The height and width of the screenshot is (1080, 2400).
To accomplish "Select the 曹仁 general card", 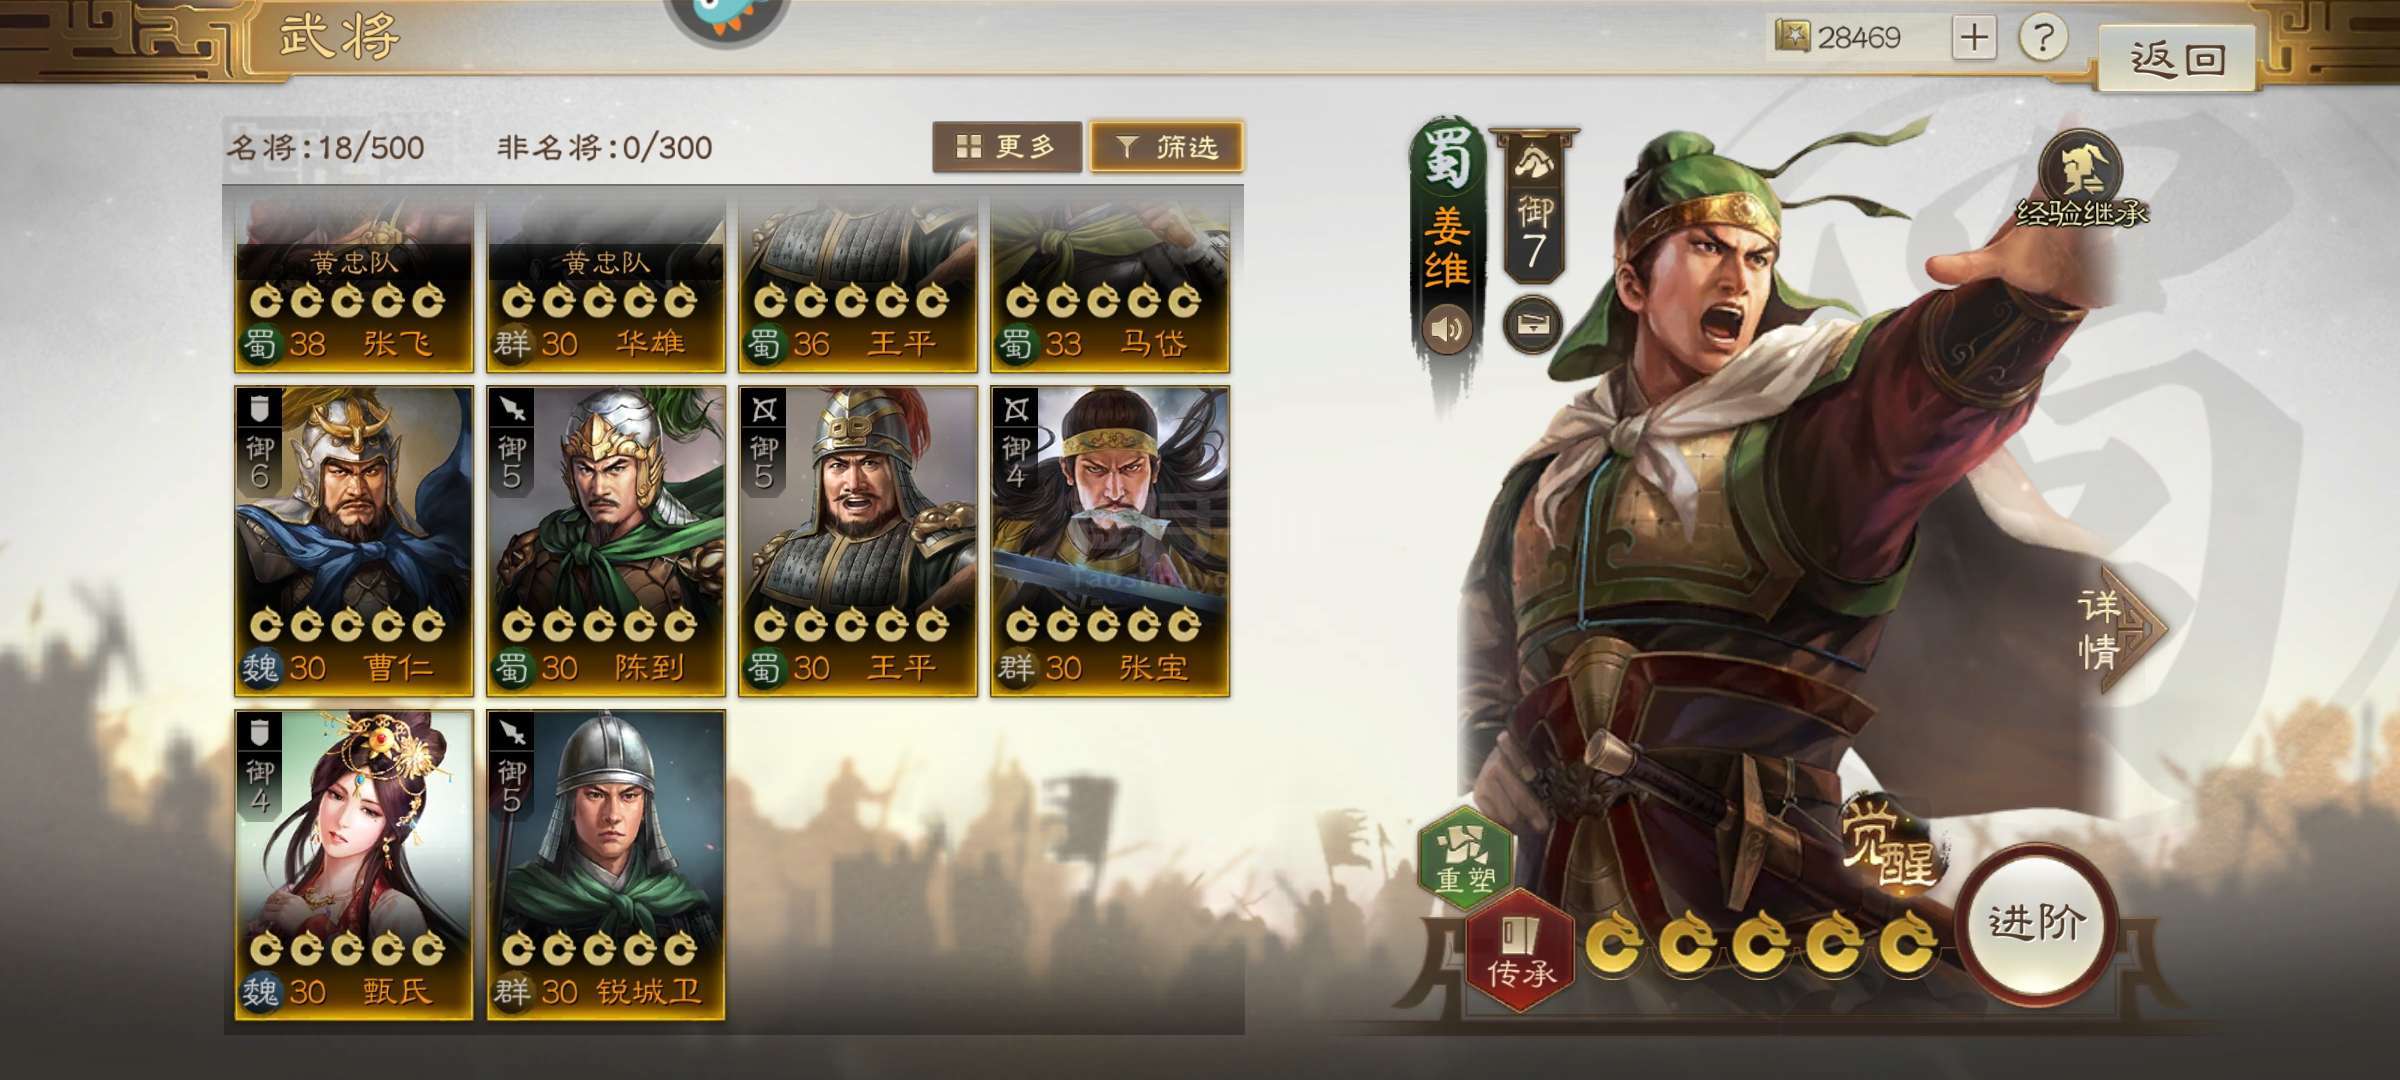I will (x=354, y=541).
